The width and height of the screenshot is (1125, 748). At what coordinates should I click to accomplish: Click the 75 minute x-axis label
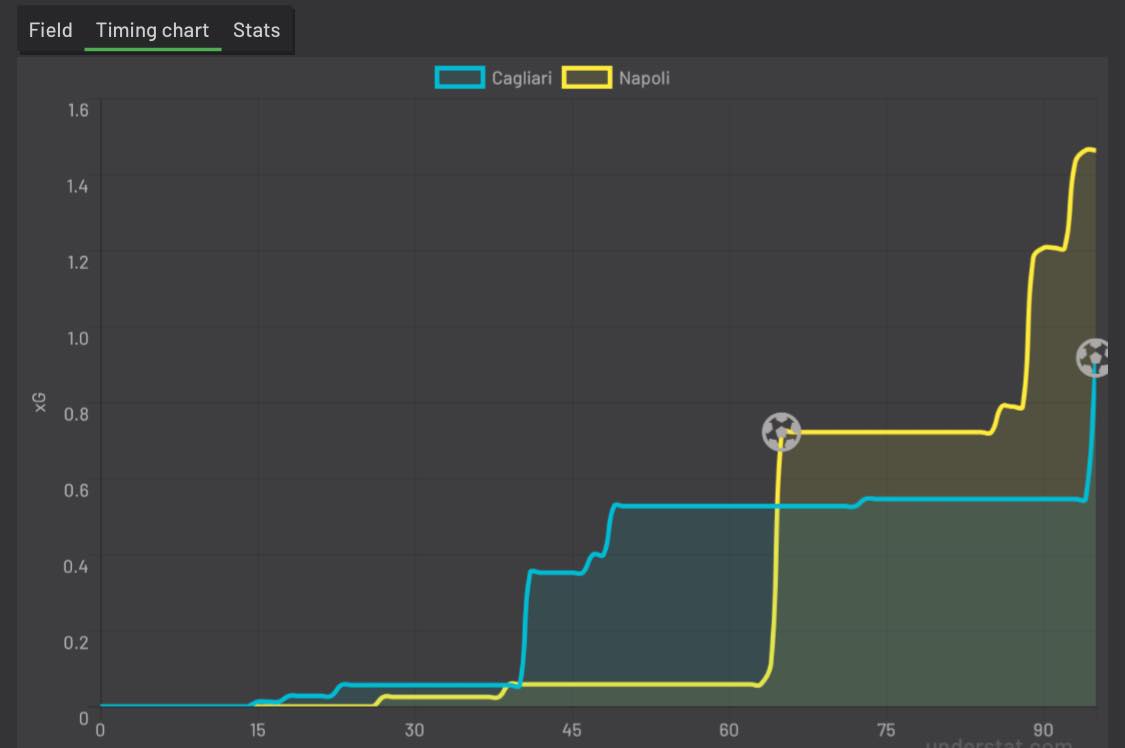pyautogui.click(x=886, y=730)
